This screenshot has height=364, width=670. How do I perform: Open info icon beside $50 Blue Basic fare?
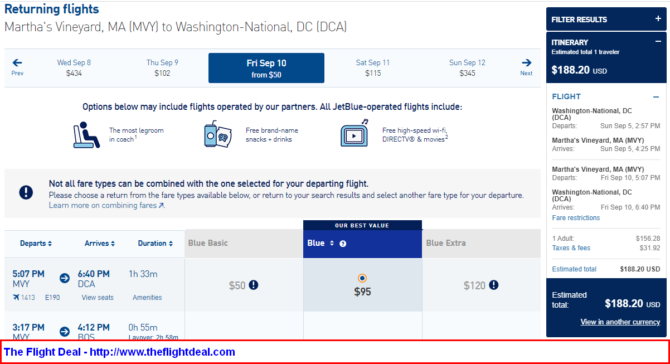point(253,285)
